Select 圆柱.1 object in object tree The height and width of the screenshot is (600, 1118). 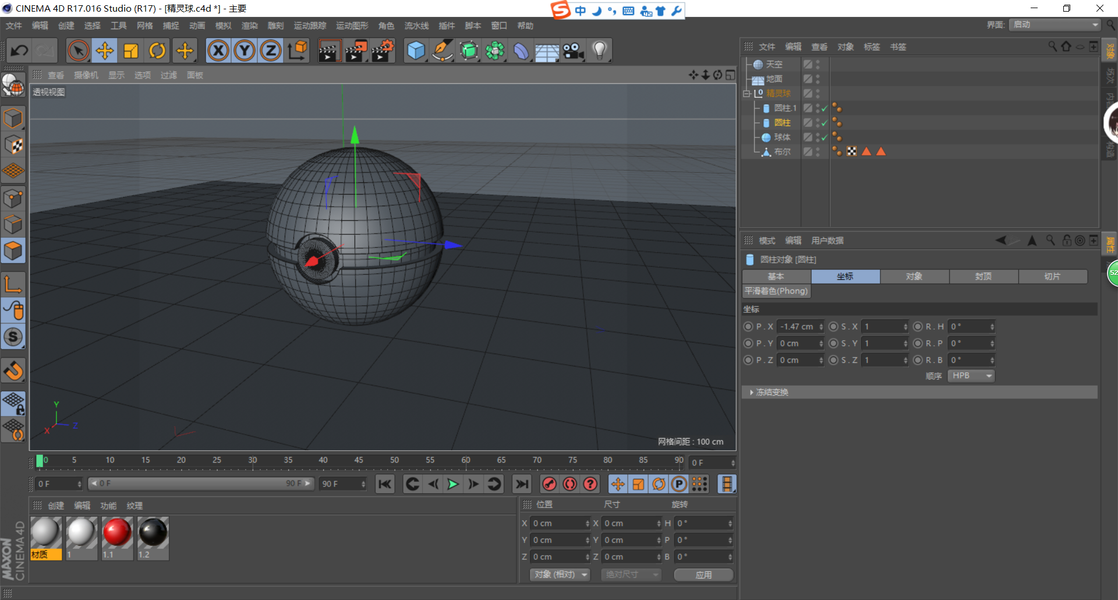(785, 108)
